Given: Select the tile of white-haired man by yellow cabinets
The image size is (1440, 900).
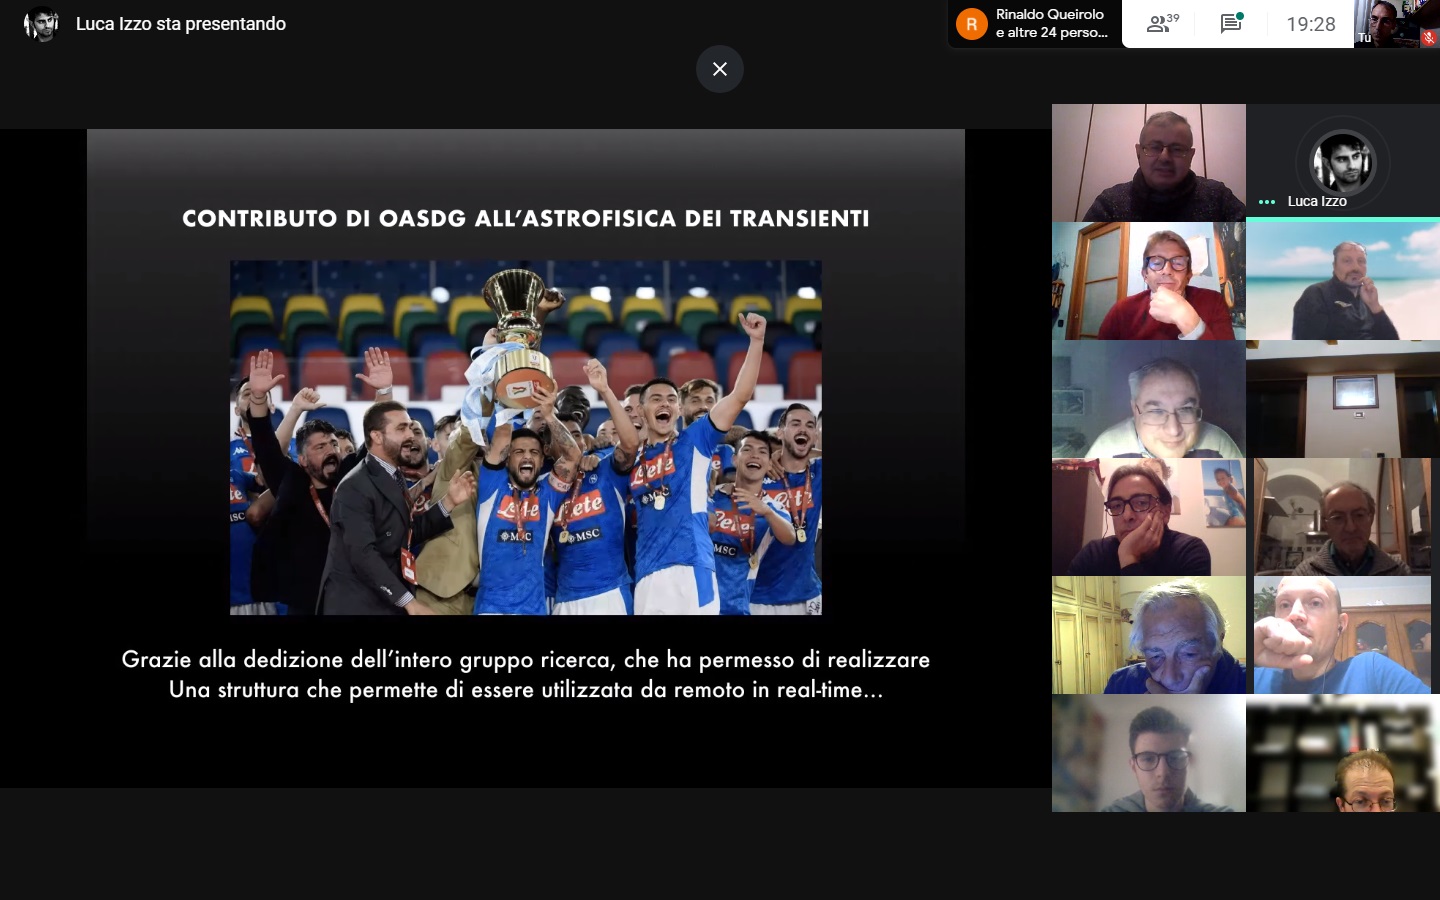Looking at the screenshot, I should tap(1149, 635).
